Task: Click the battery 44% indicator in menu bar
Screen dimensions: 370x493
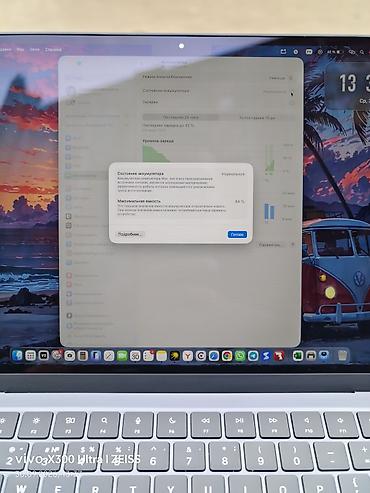Action: (x=335, y=52)
